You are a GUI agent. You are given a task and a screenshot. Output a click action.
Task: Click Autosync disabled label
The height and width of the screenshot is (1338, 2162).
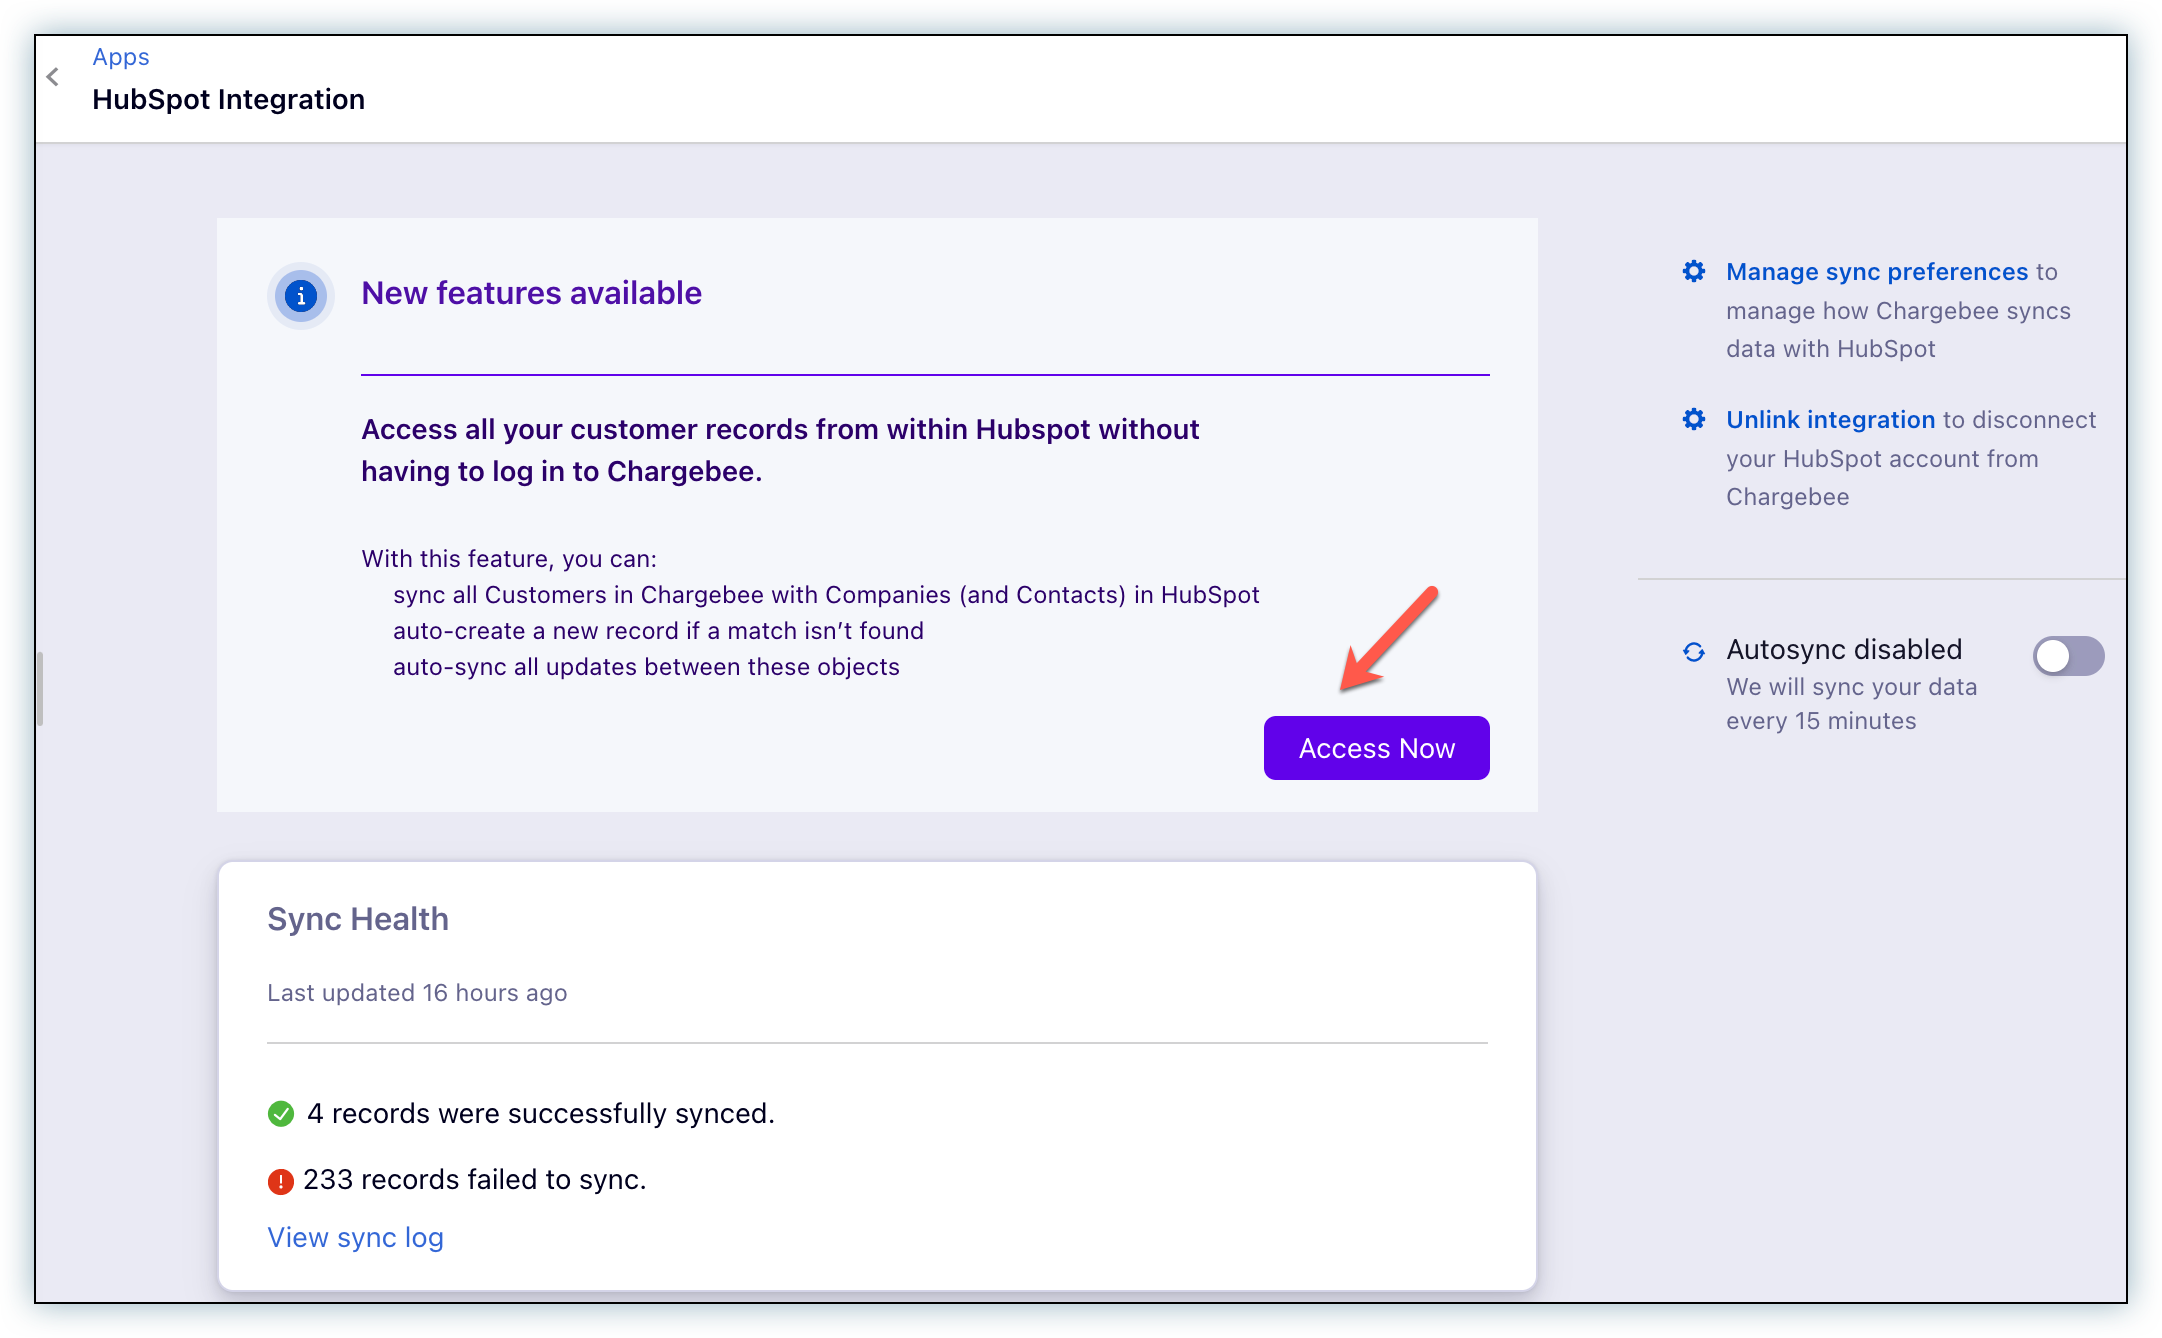(x=1843, y=649)
